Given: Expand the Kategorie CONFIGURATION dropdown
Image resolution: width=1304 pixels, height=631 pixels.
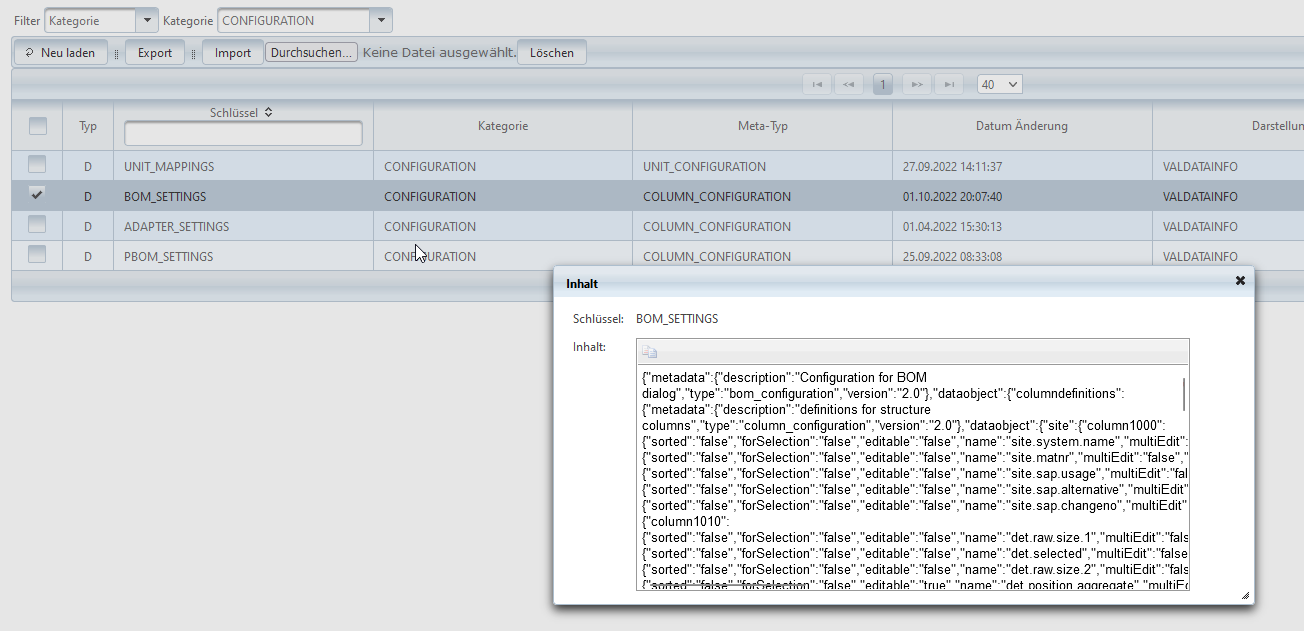Looking at the screenshot, I should pyautogui.click(x=304, y=20).
